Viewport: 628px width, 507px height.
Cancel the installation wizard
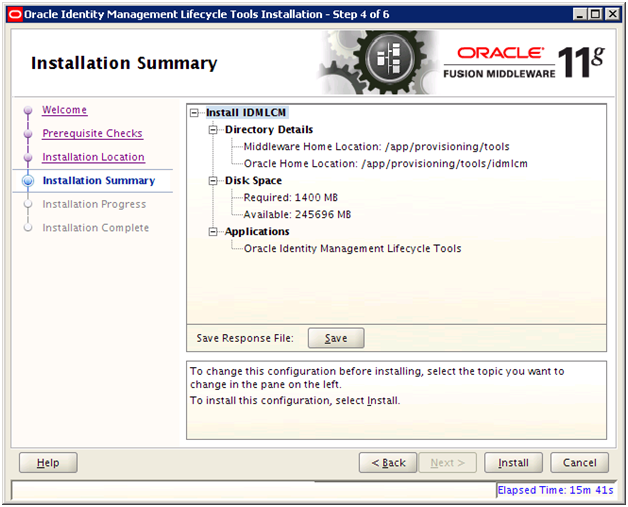pyautogui.click(x=580, y=463)
